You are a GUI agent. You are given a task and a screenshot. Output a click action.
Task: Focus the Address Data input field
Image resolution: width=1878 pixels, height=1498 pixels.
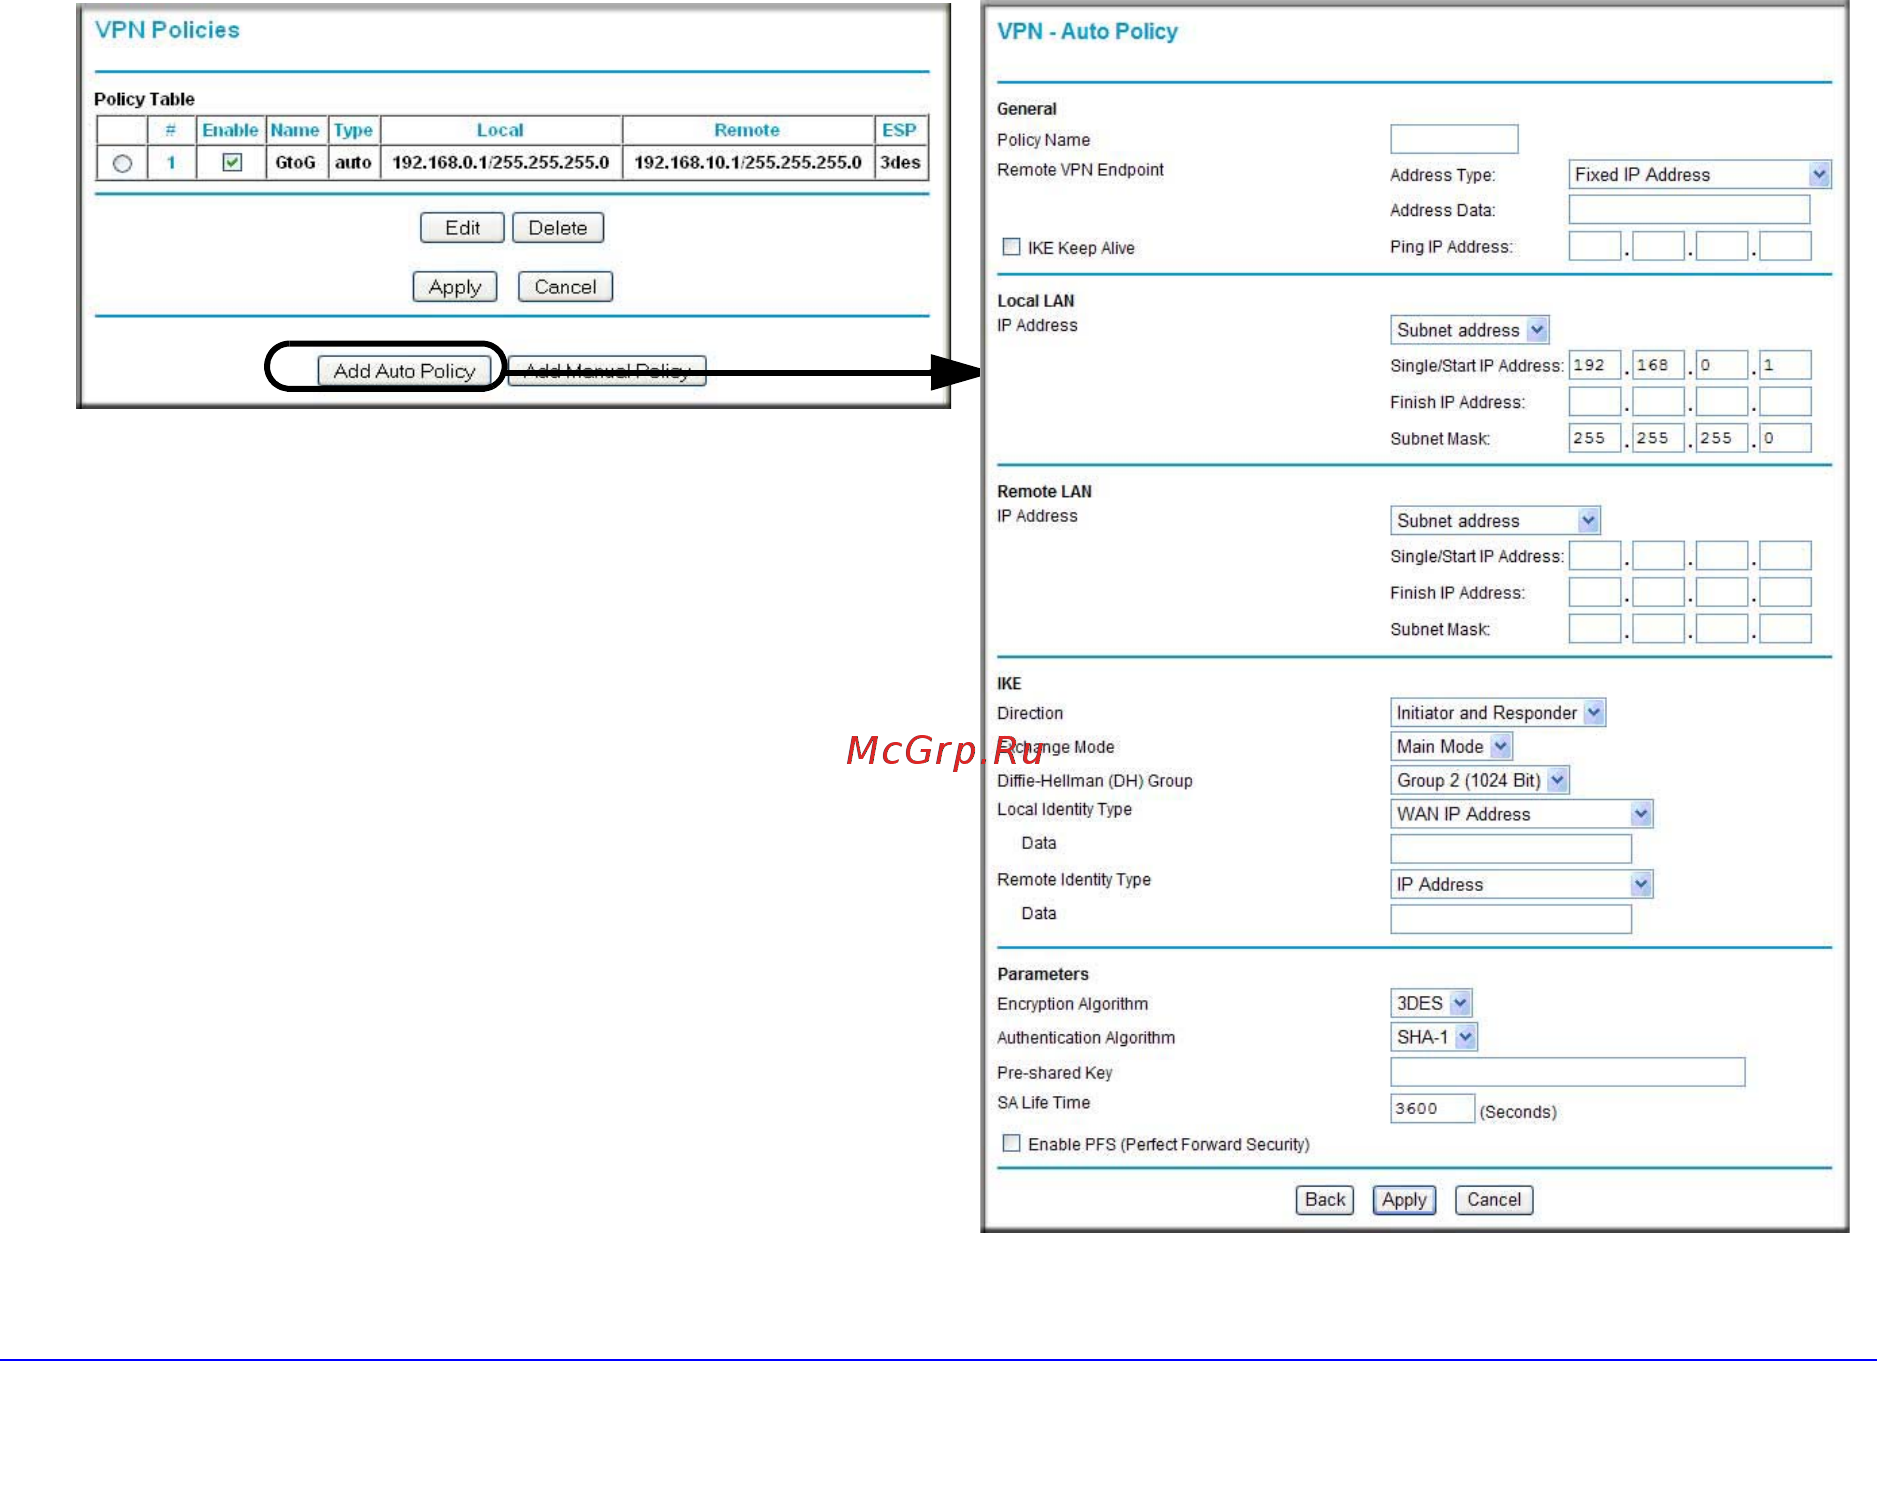1689,209
